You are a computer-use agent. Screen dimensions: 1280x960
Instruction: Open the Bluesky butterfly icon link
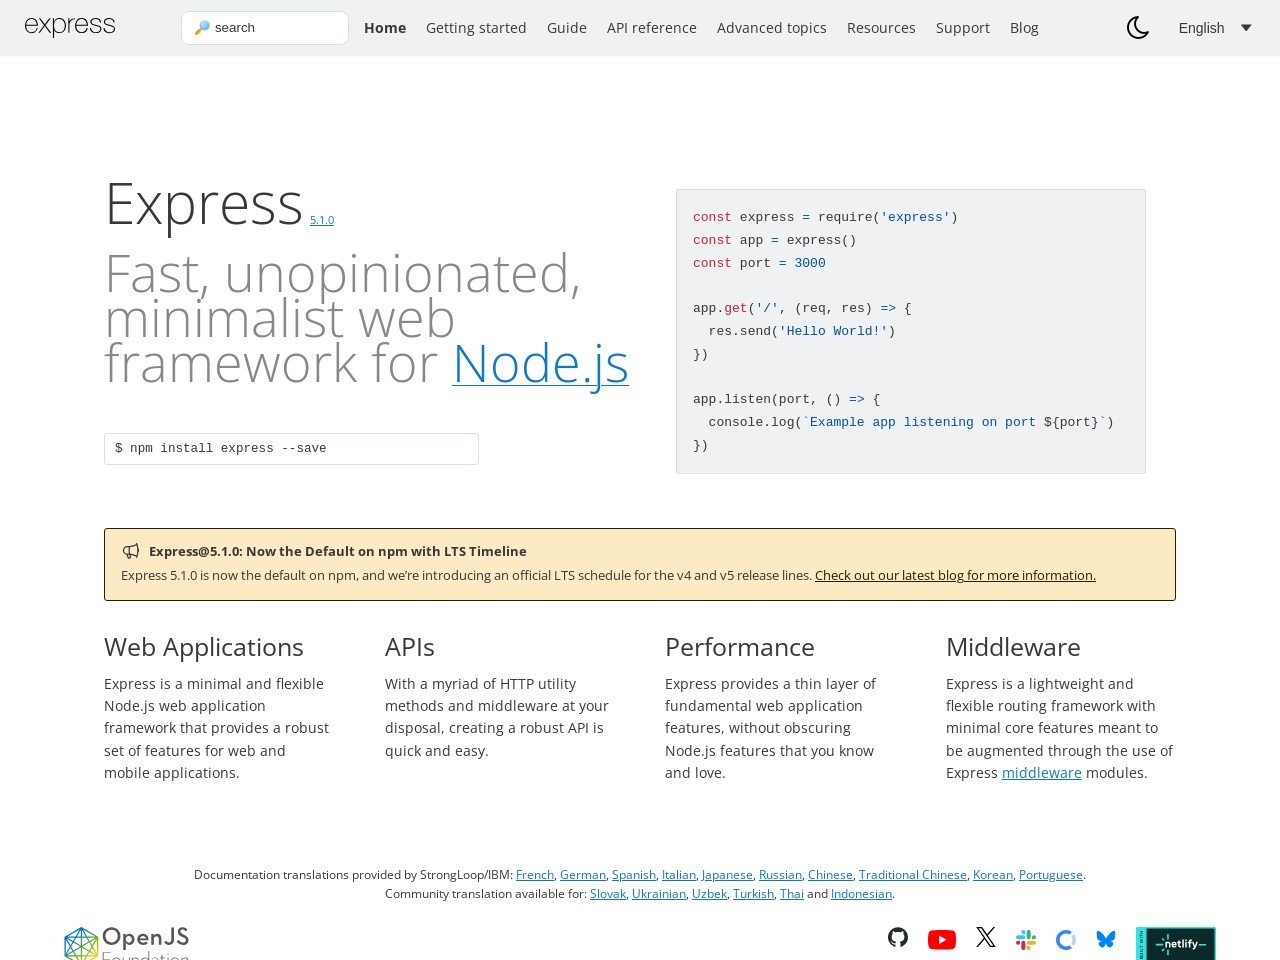tap(1106, 939)
